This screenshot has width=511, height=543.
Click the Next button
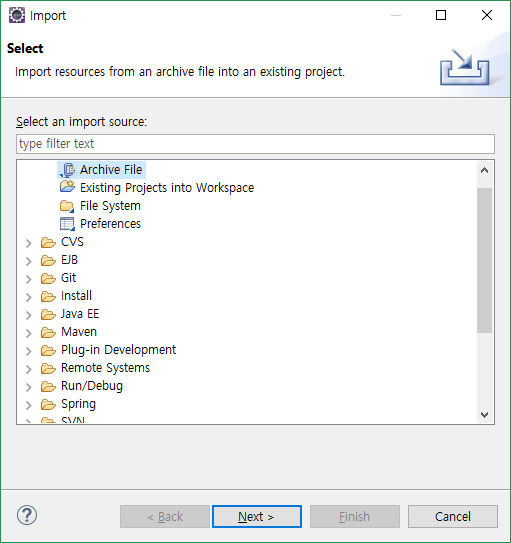[x=257, y=516]
